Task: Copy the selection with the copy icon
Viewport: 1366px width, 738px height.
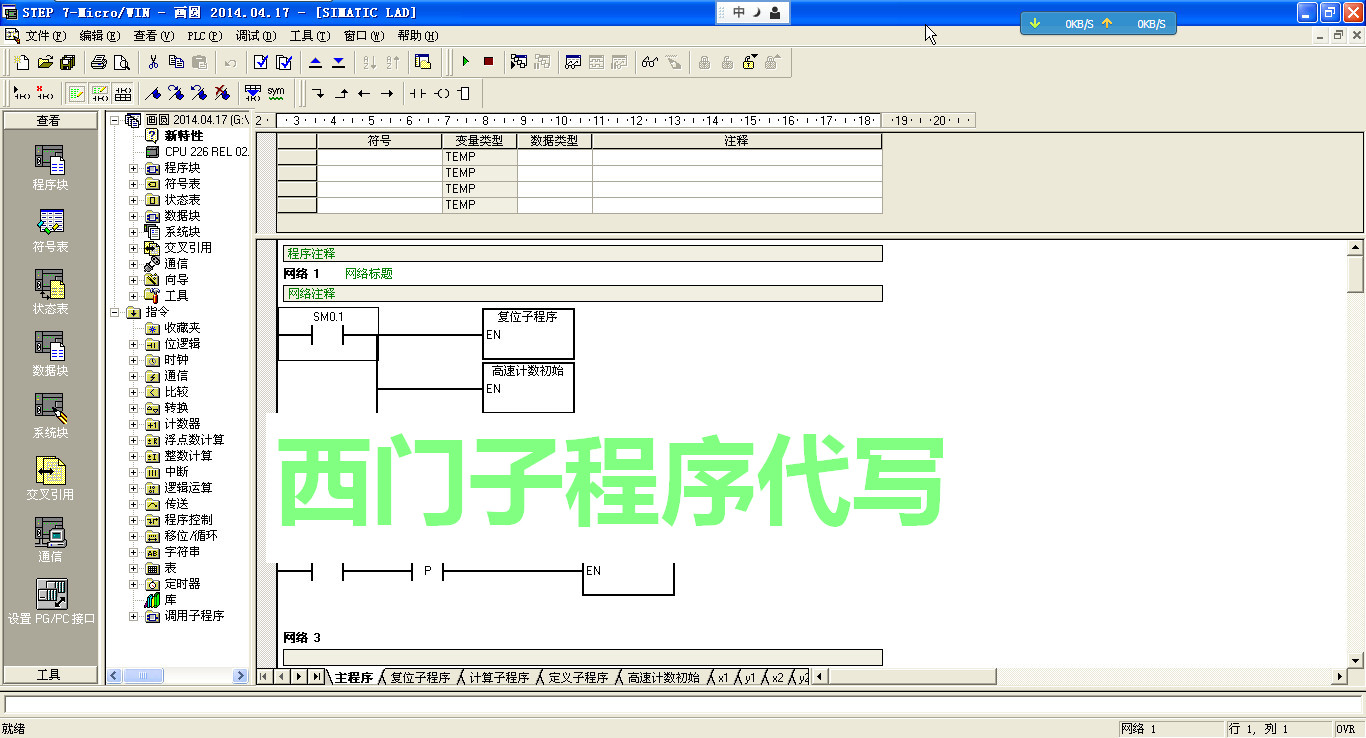Action: pos(176,62)
